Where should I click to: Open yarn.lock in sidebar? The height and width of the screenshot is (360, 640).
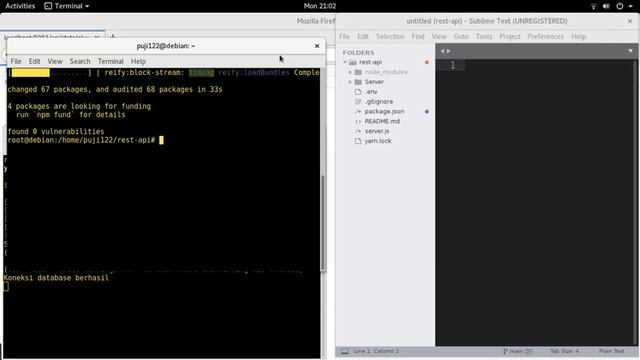(378, 141)
